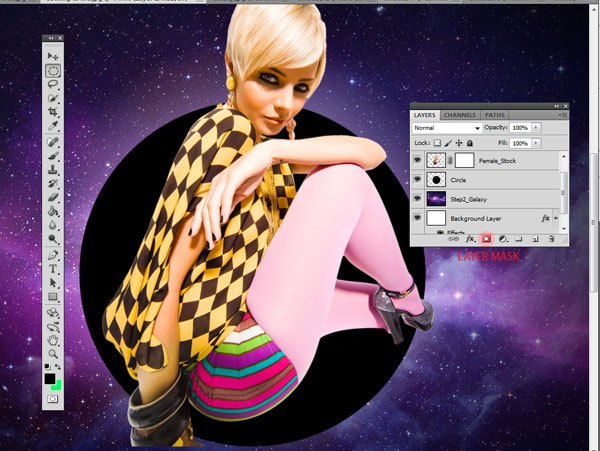This screenshot has height=451, width=600.
Task: Select the Pen tool
Action: pyautogui.click(x=53, y=255)
